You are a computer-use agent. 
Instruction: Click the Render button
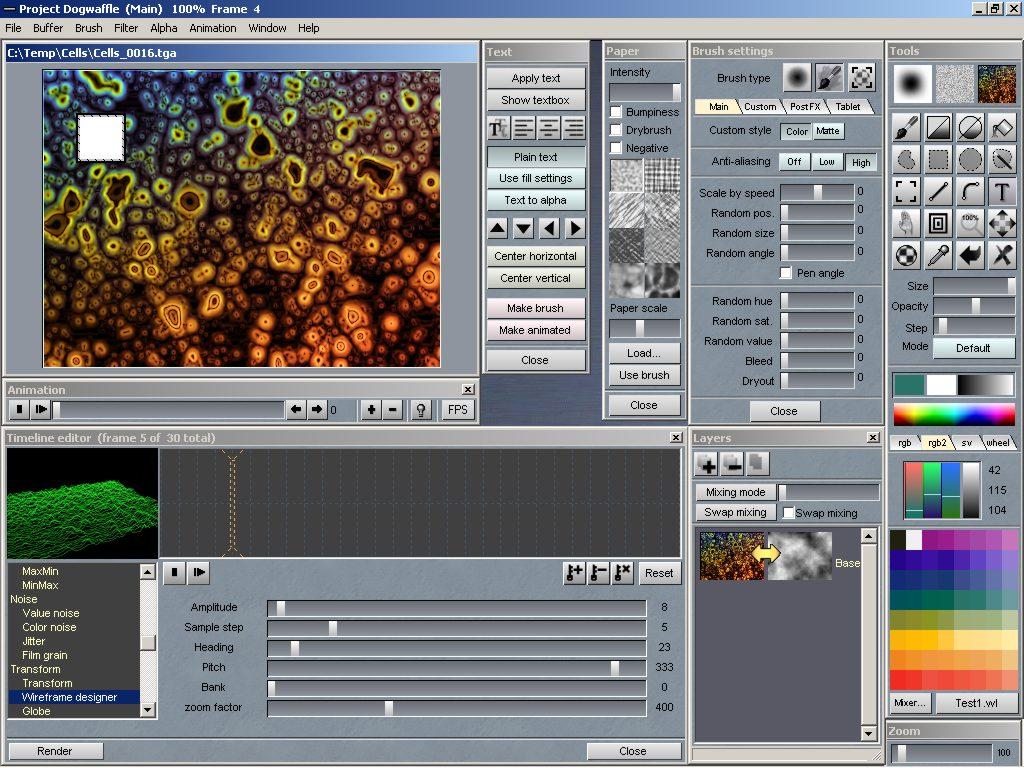pyautogui.click(x=55, y=751)
